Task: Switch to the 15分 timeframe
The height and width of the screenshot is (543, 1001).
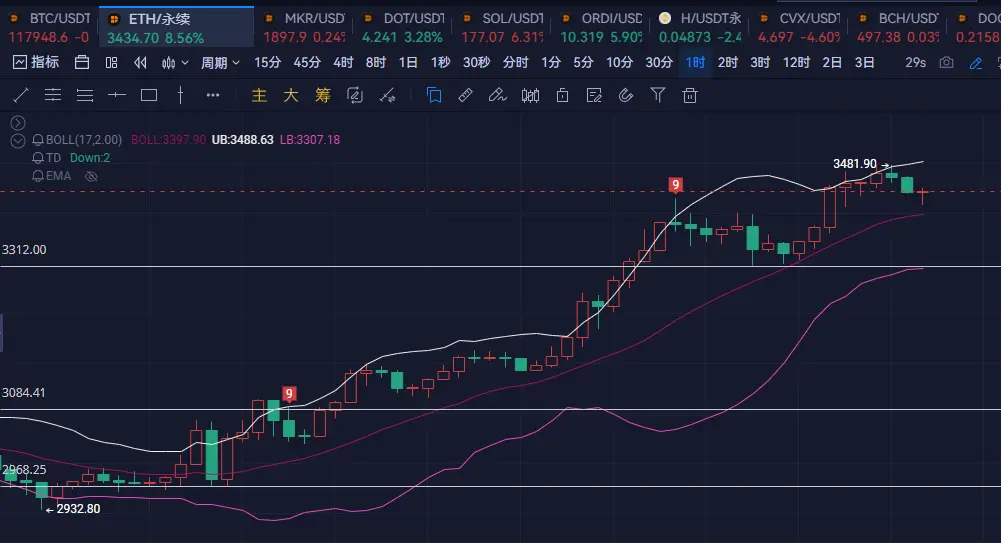Action: [x=267, y=63]
